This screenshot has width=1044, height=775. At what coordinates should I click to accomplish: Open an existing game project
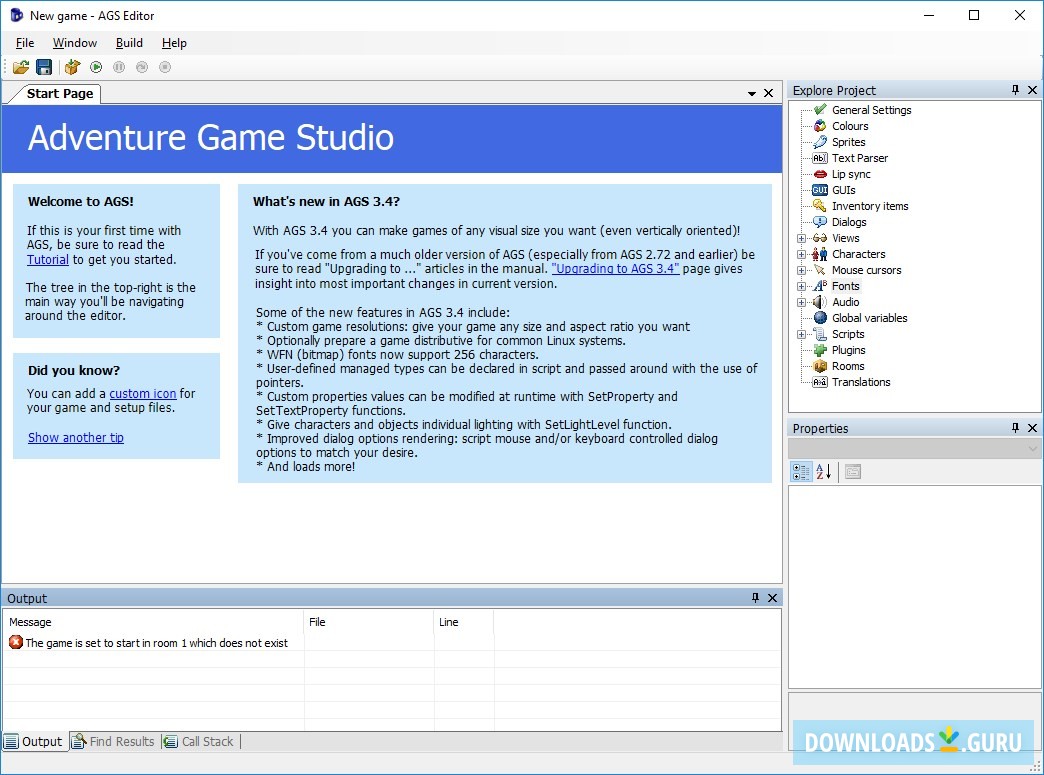21,67
